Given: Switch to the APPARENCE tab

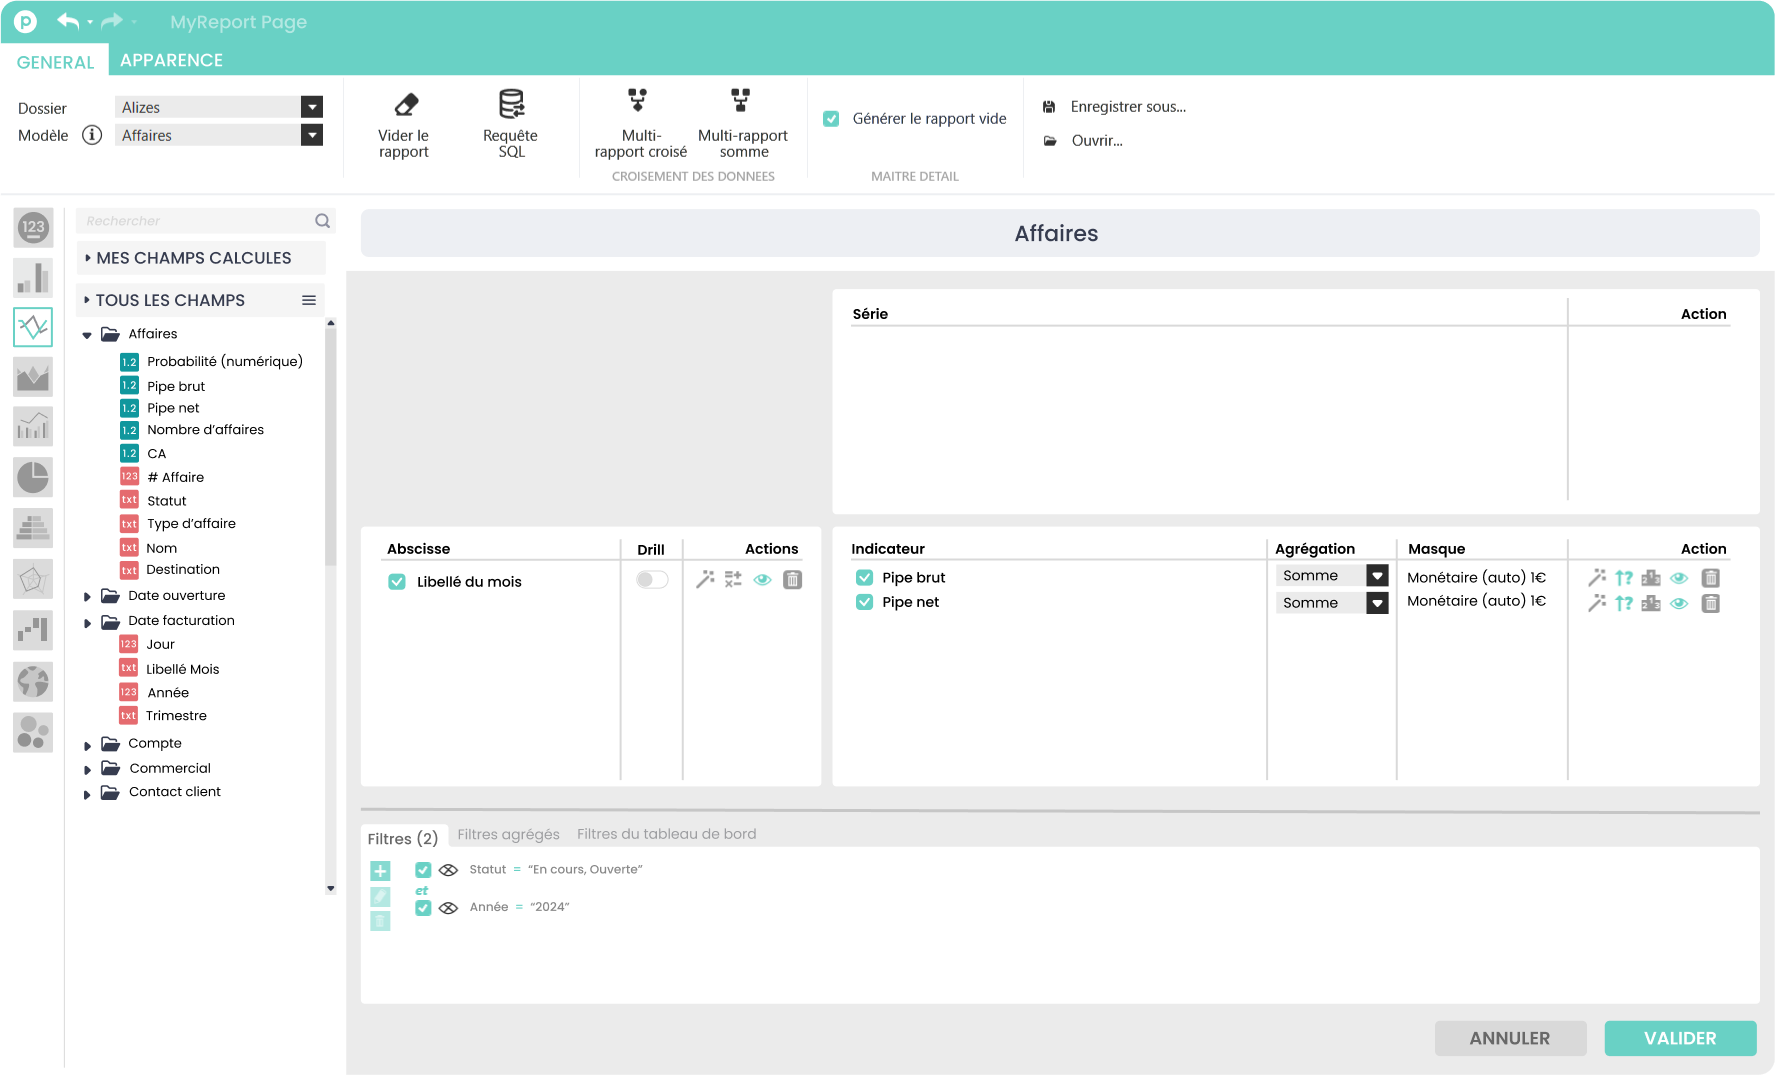Looking at the screenshot, I should tap(171, 60).
